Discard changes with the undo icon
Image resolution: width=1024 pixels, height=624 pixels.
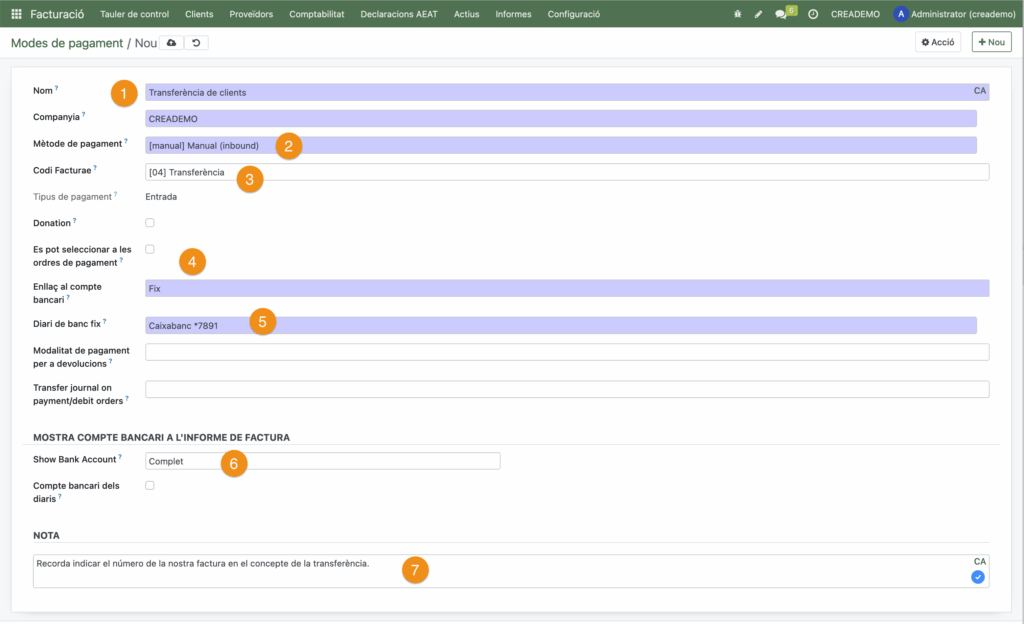(x=196, y=43)
